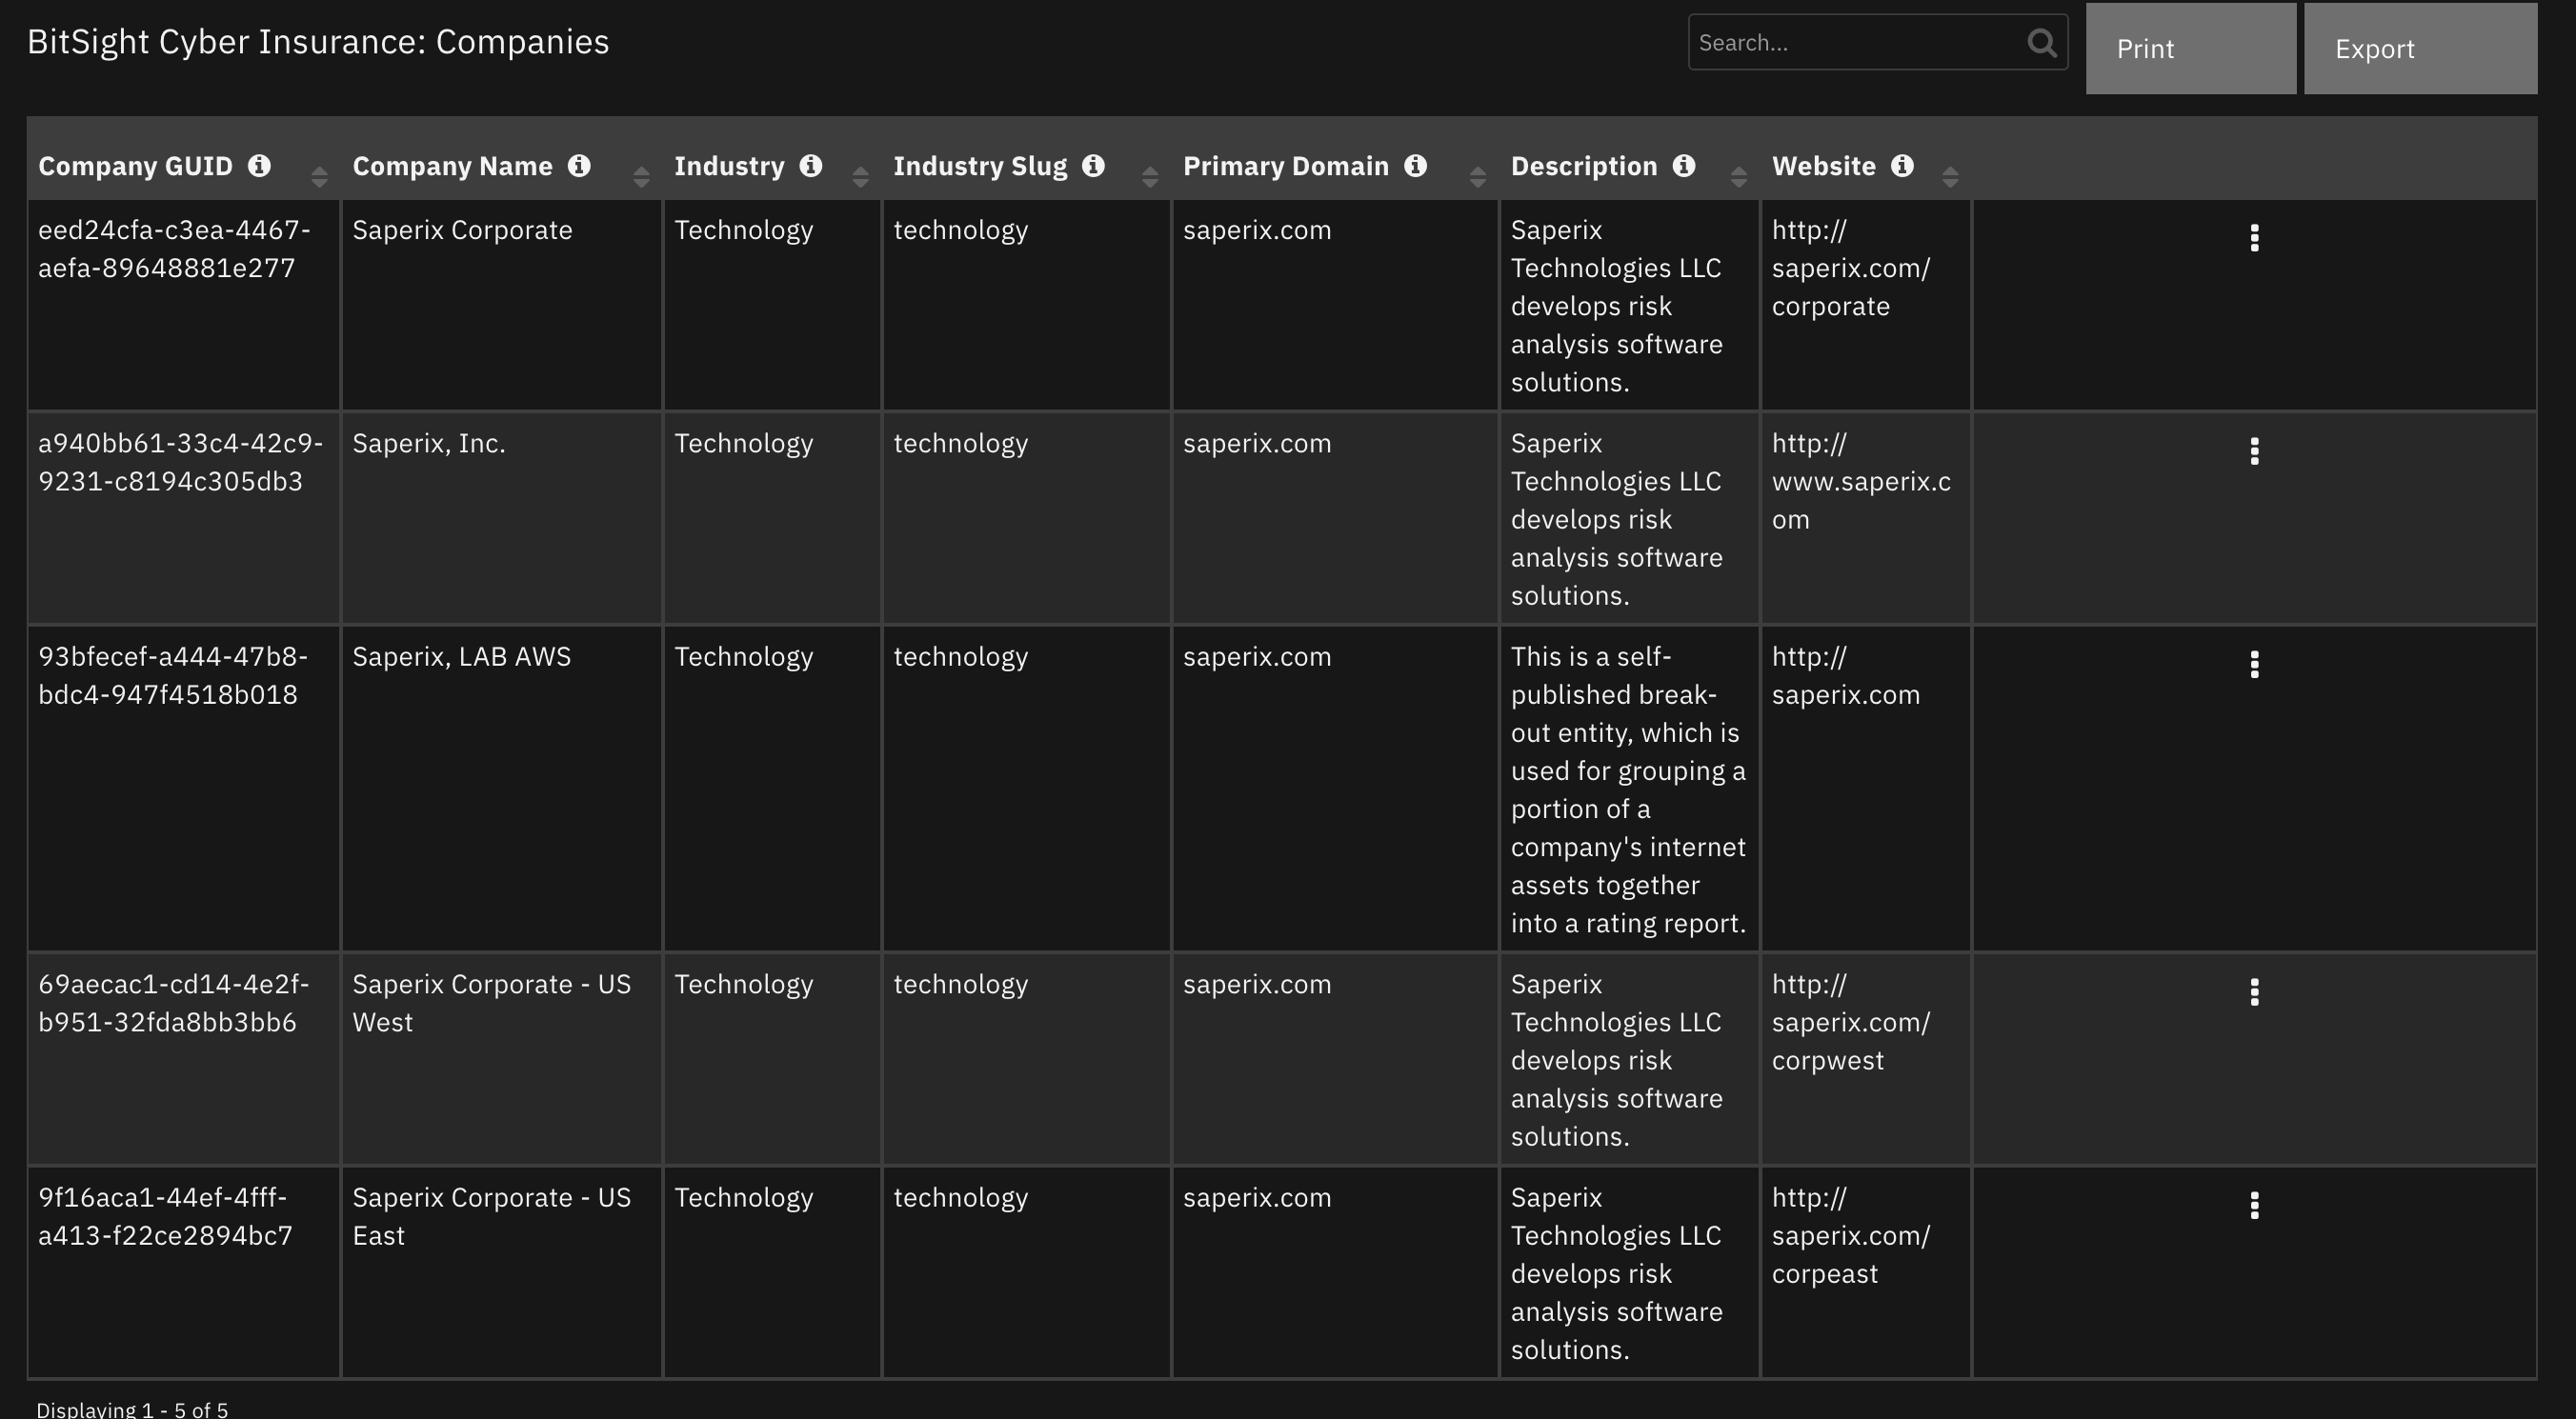Open row actions menu for Saperix Corporate

[x=2254, y=238]
